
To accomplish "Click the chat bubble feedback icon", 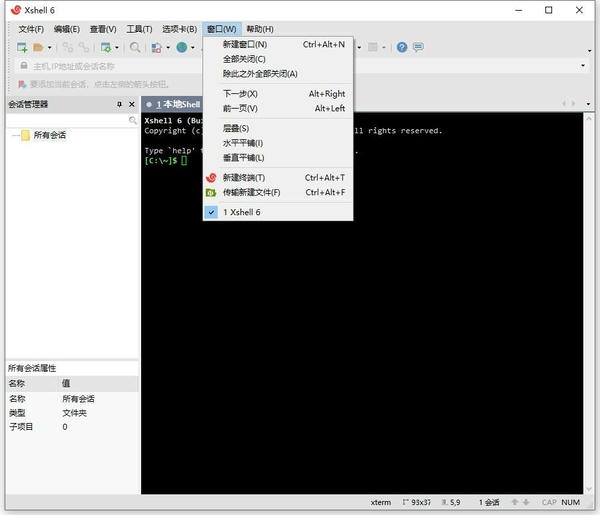I will [418, 47].
